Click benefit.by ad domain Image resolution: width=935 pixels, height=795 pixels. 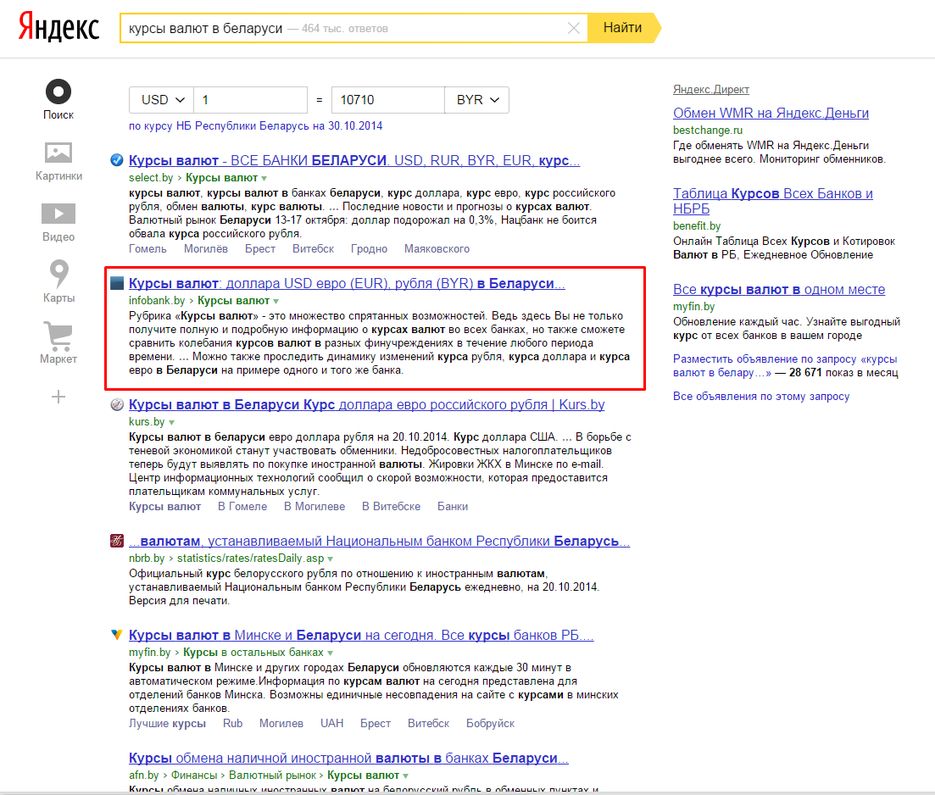[696, 225]
